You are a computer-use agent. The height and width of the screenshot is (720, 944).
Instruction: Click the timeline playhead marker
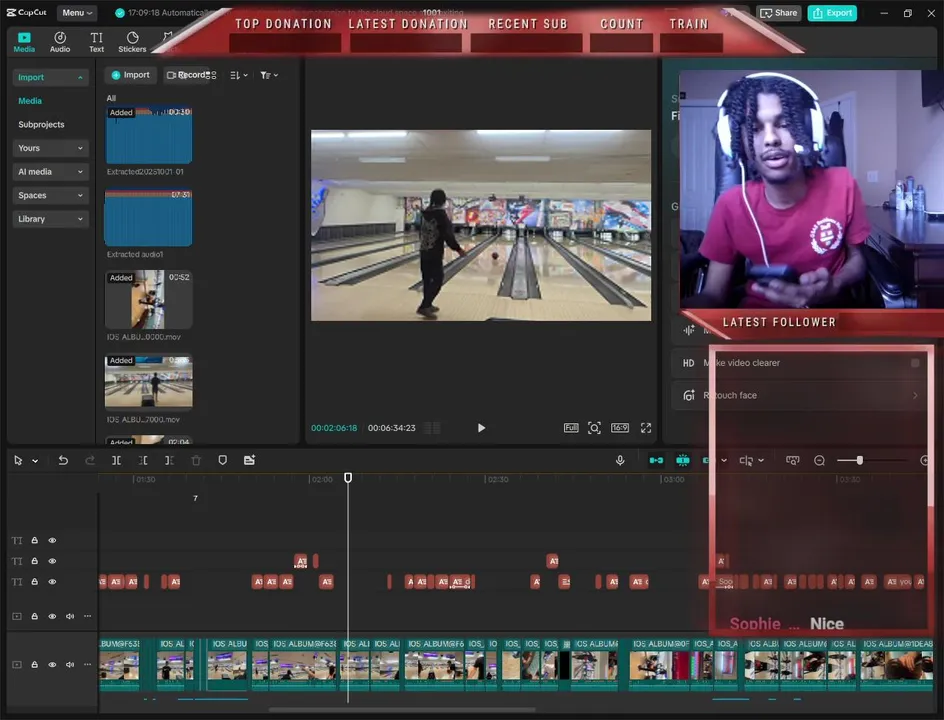pos(348,478)
